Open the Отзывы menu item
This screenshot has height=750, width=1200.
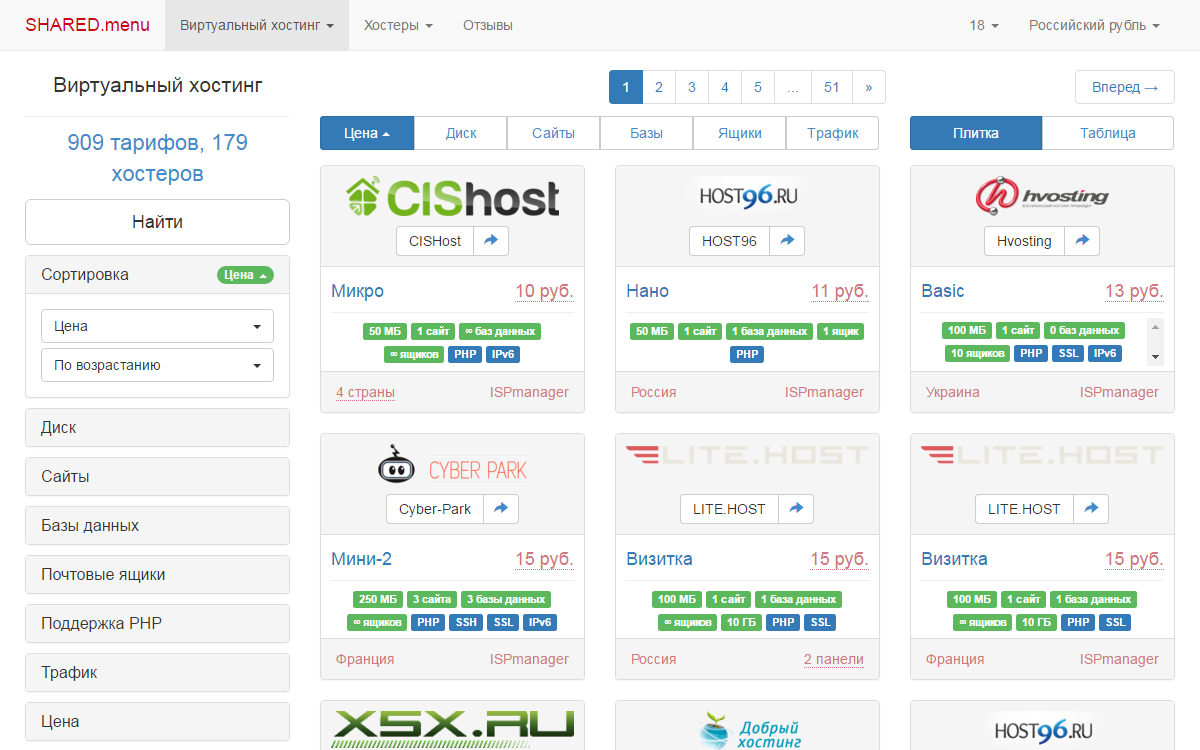click(488, 25)
